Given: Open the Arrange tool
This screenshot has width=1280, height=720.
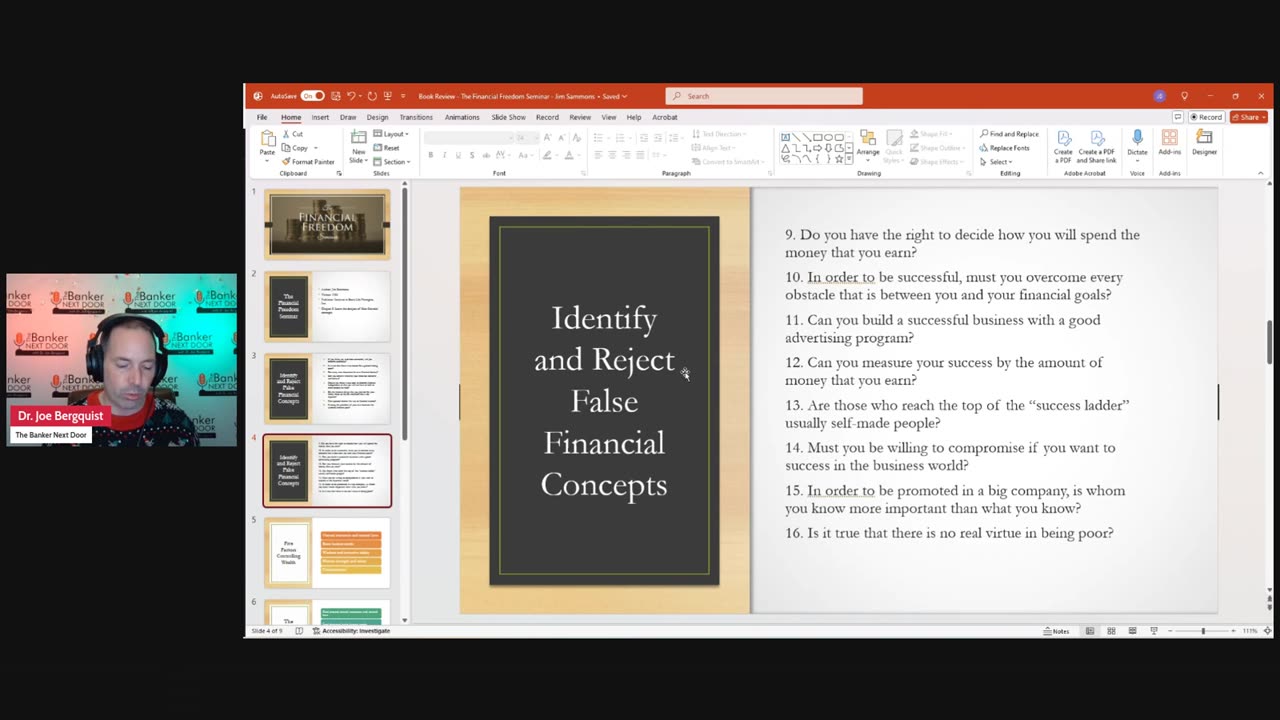Looking at the screenshot, I should click(867, 144).
